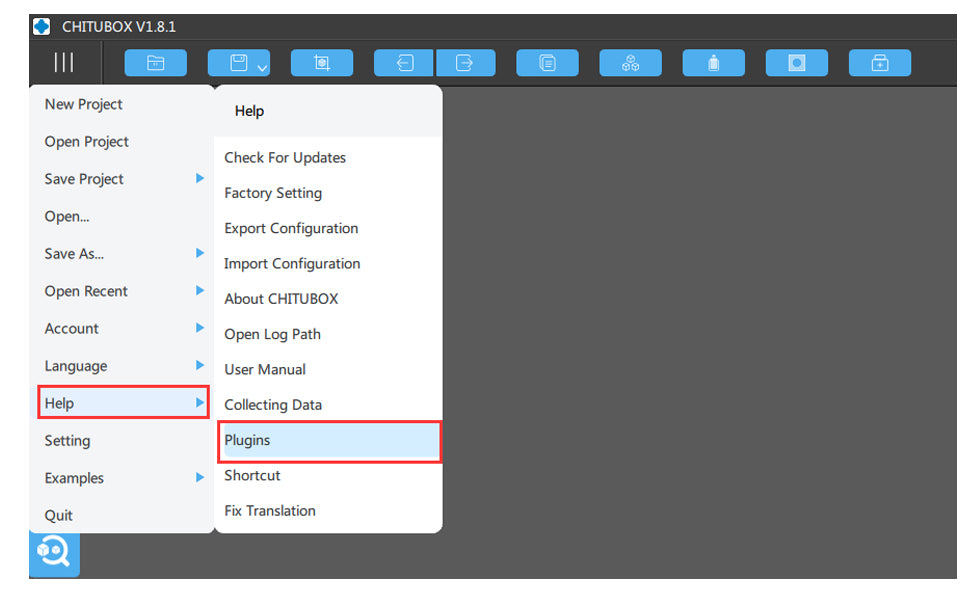Open the User Manual entry

[x=265, y=369]
